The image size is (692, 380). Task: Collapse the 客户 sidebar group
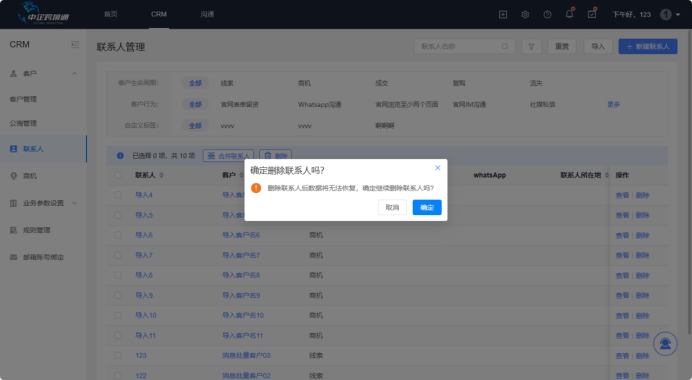[74, 74]
